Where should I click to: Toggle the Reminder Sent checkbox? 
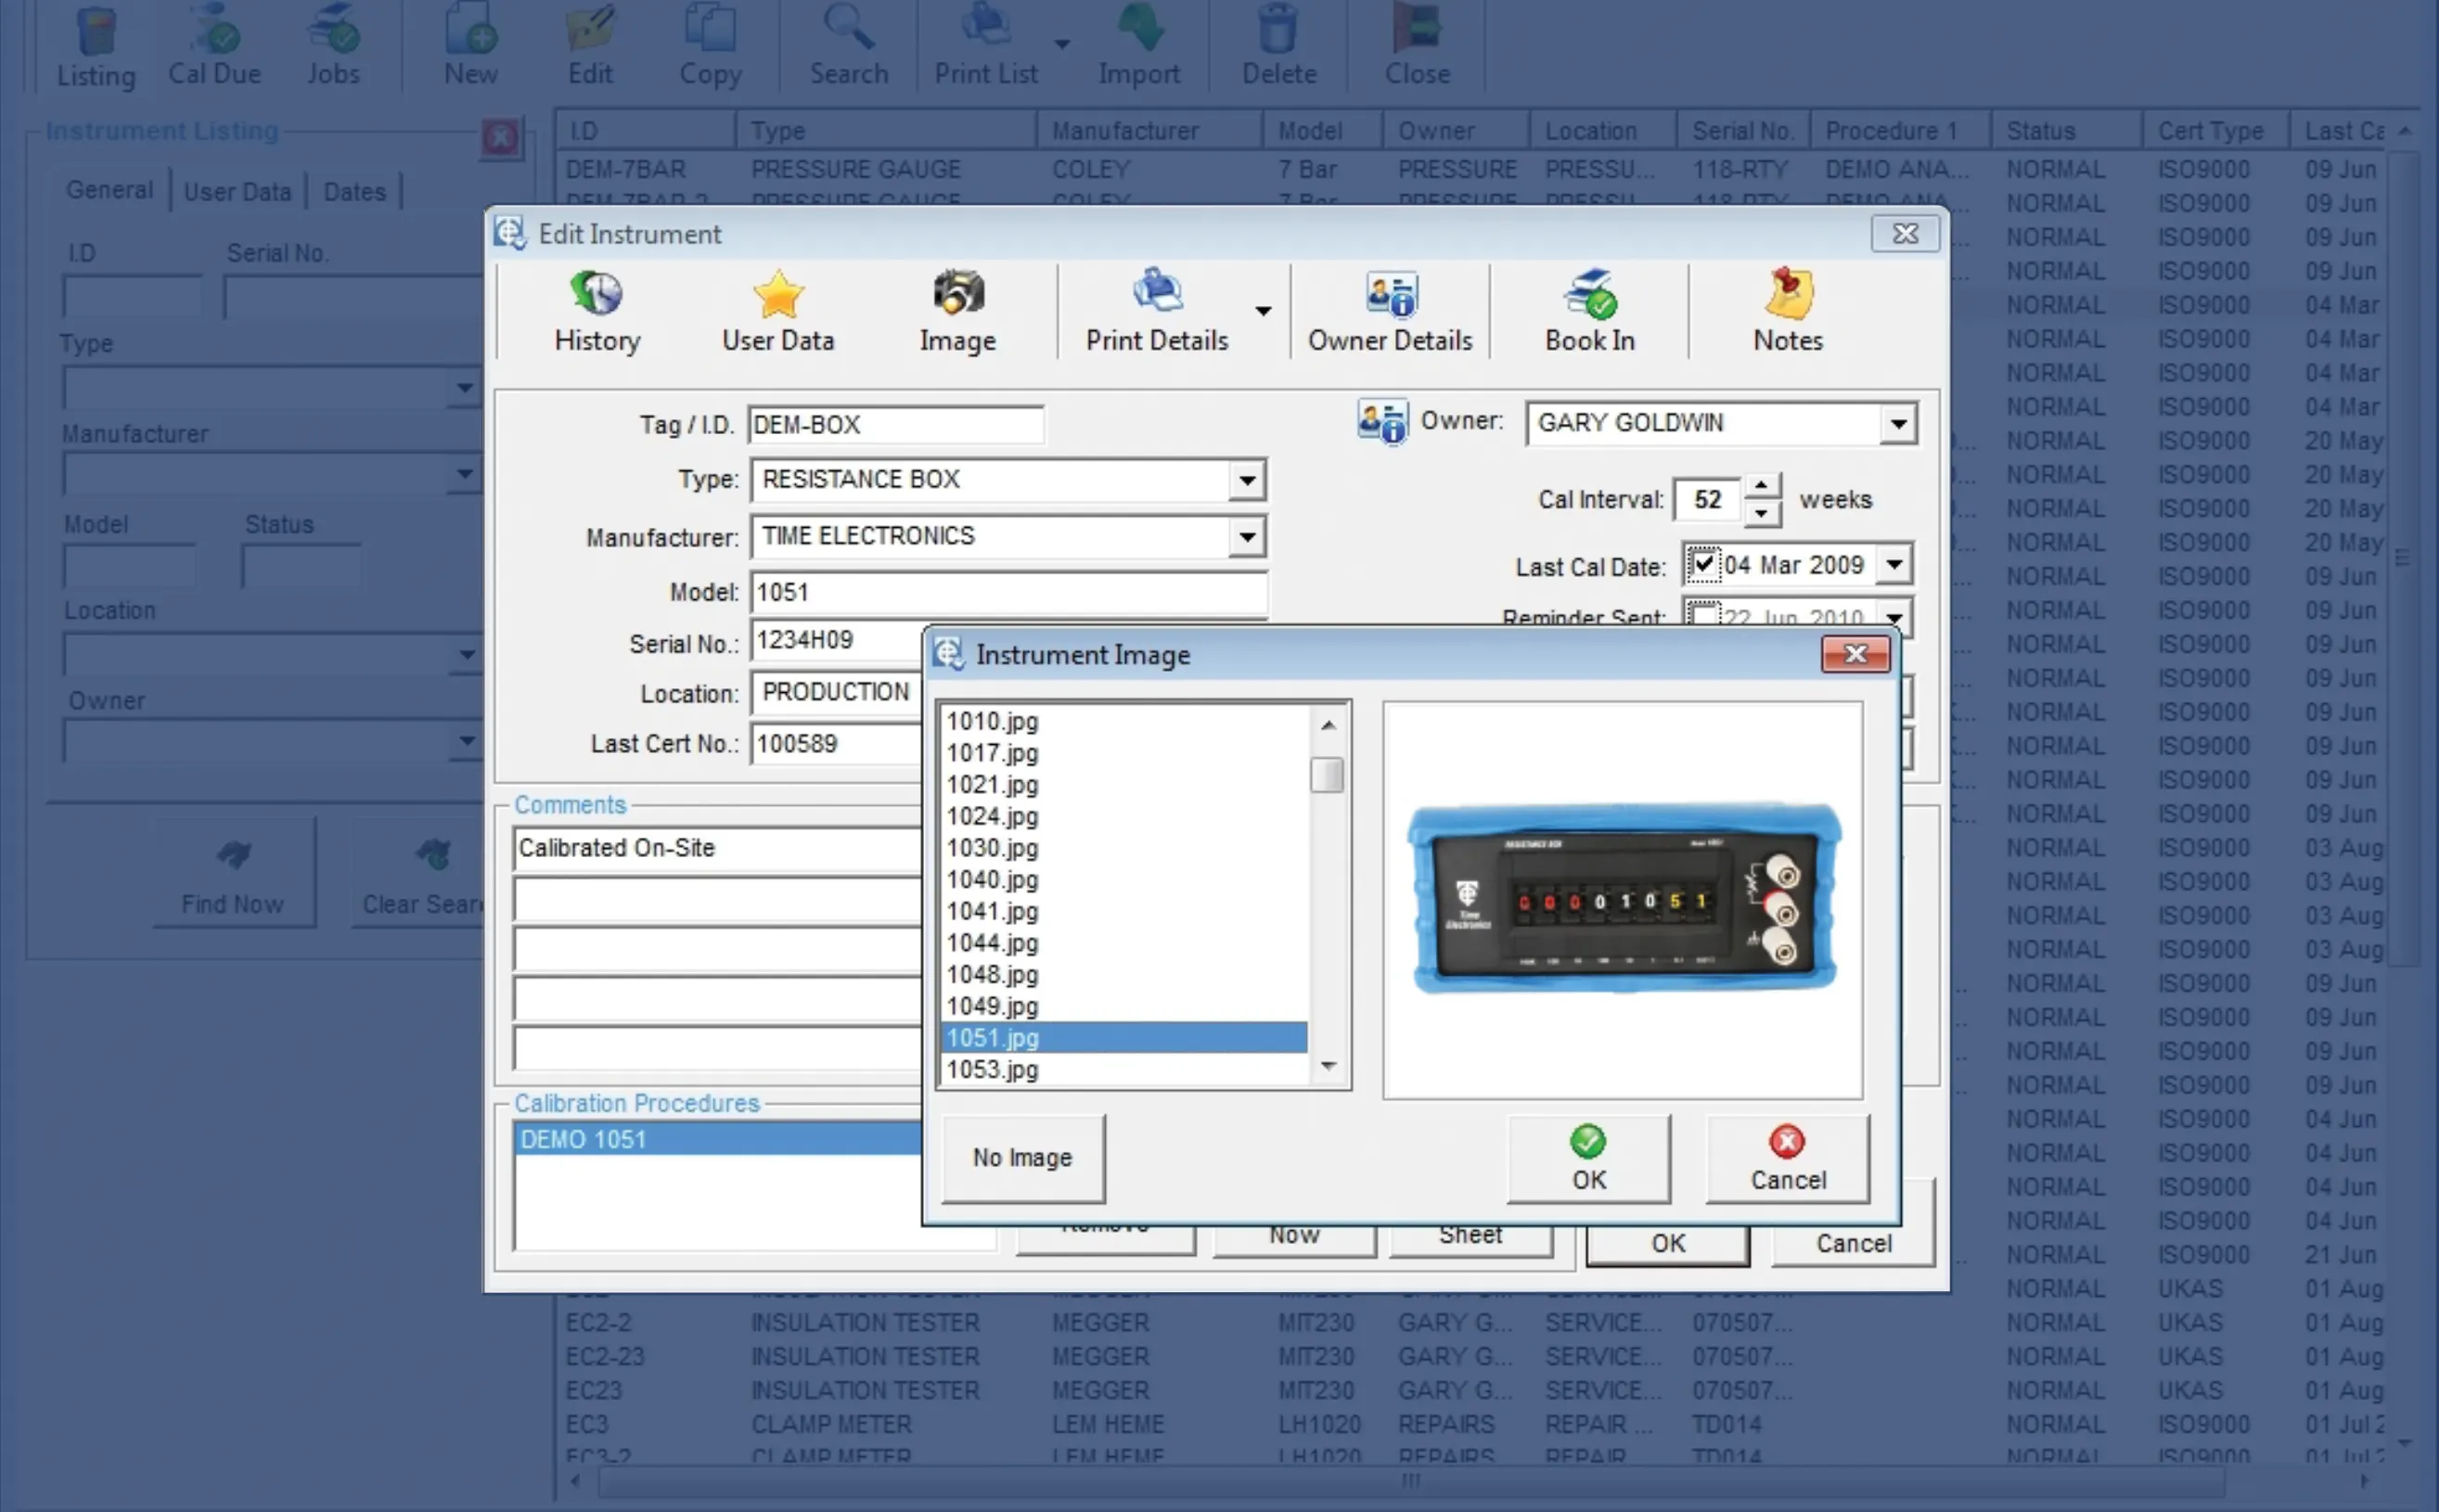[x=1705, y=617]
